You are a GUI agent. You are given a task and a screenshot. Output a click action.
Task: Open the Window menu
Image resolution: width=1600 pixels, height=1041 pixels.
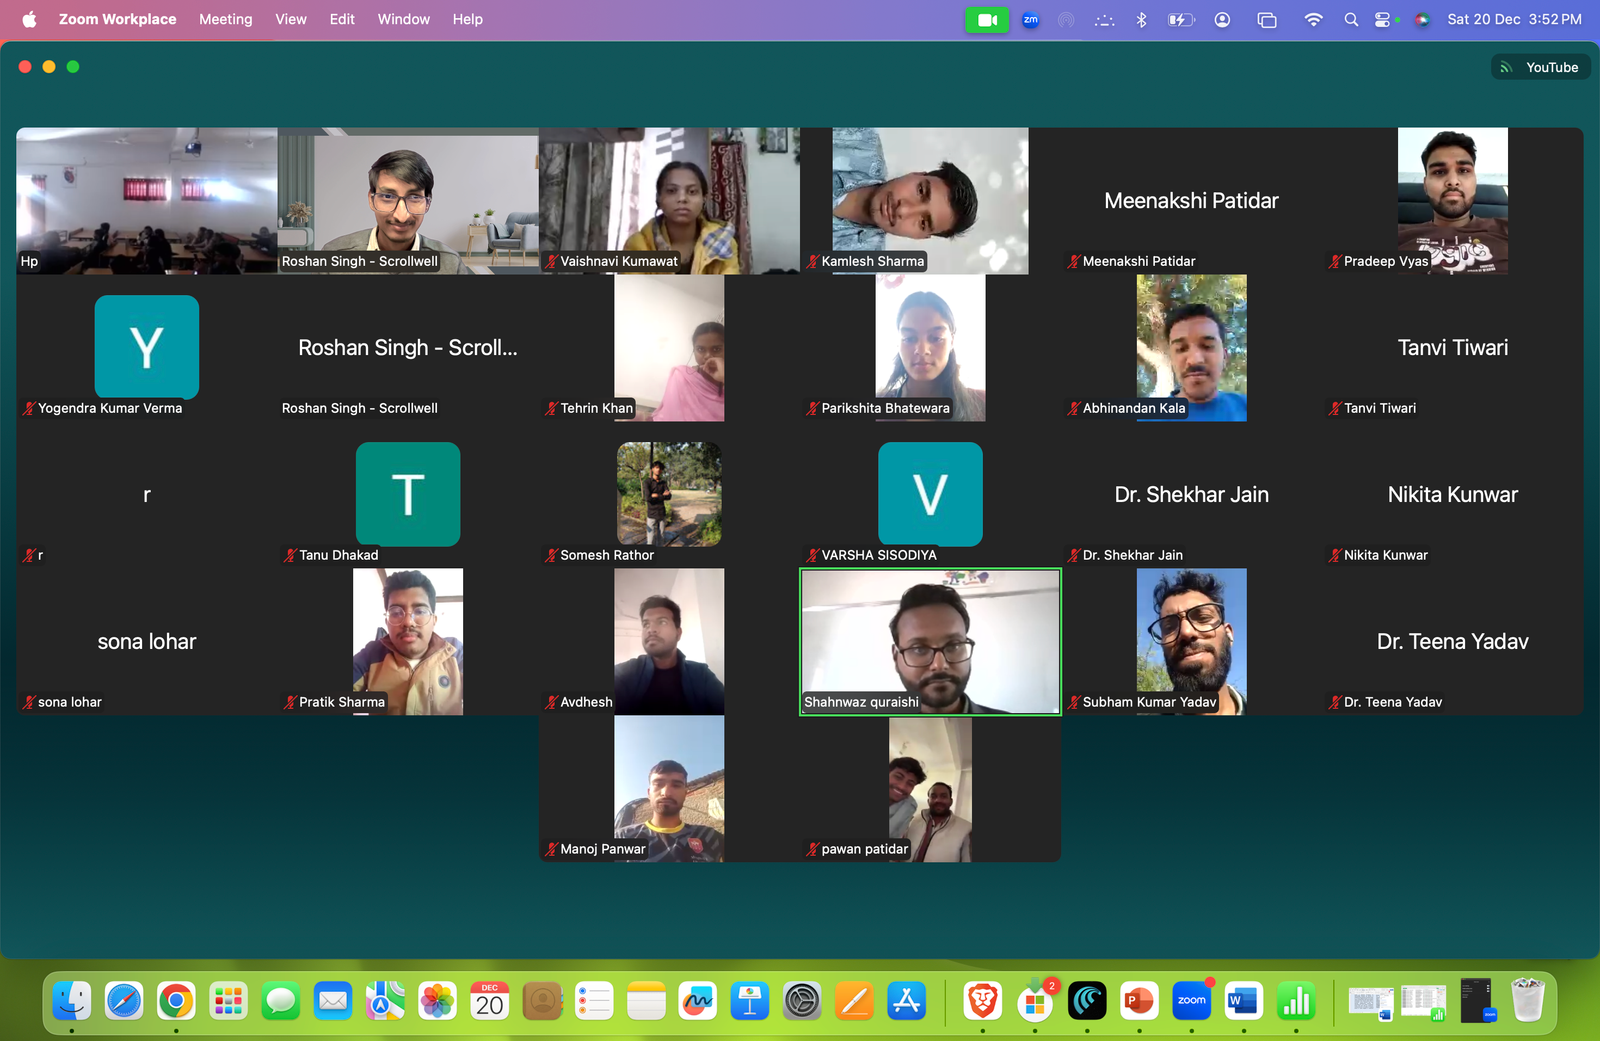(403, 19)
